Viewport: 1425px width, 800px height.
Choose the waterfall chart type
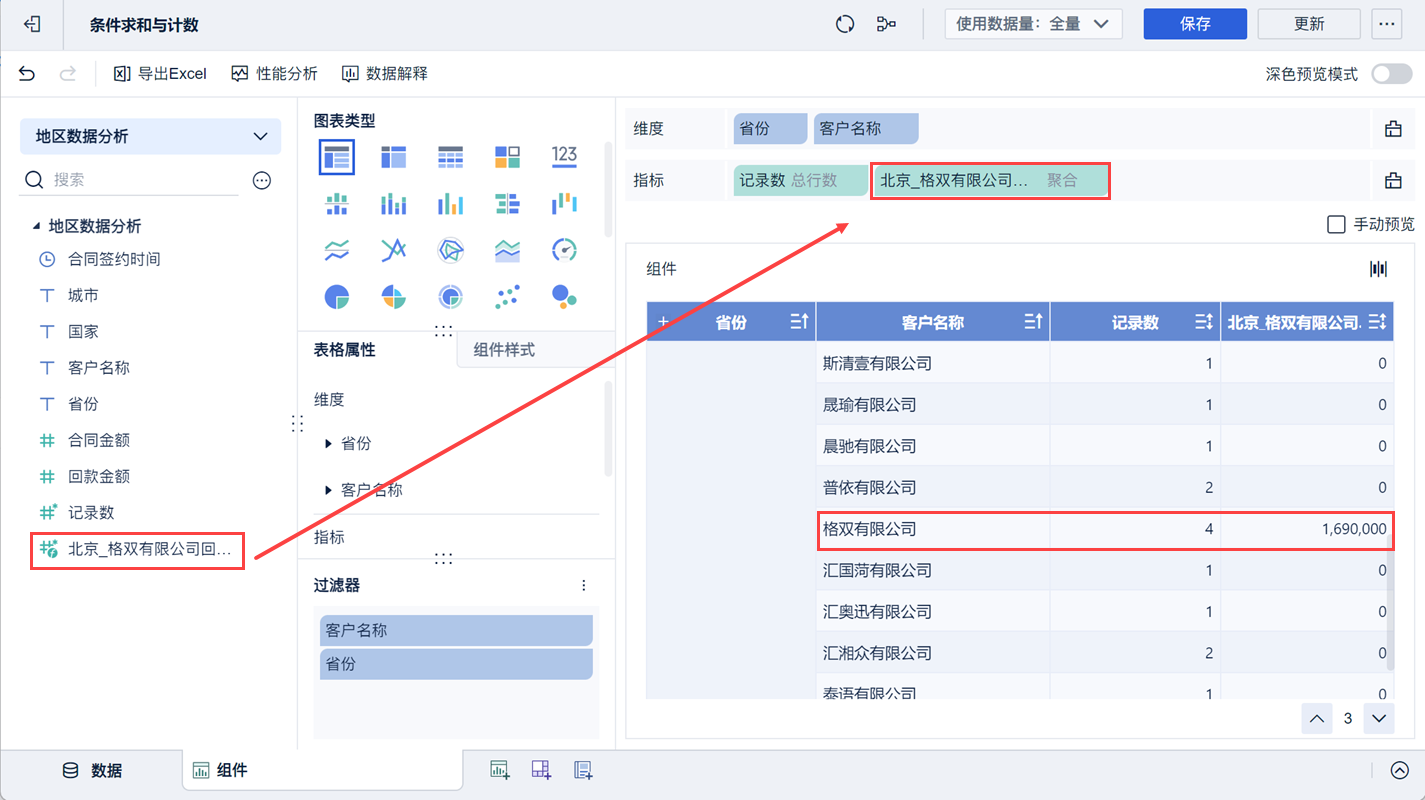coord(564,204)
